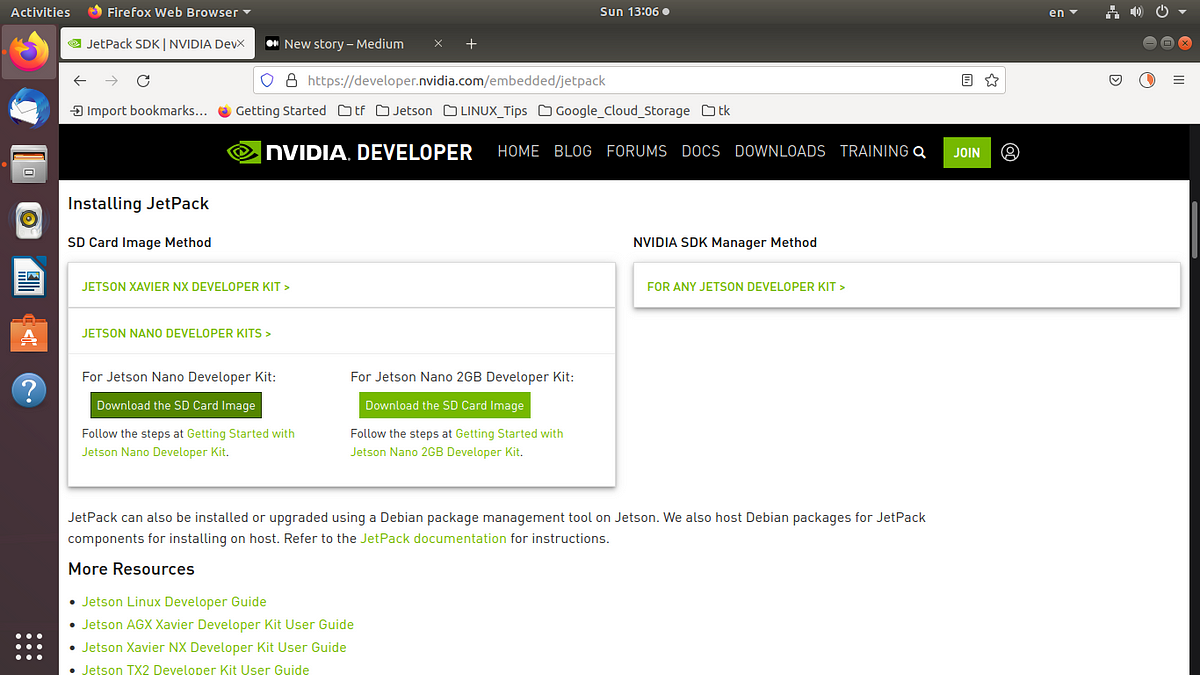The image size is (1200, 675).
Task: Open Jetson Xavier NX Developer Kit User Guide
Action: click(x=214, y=647)
